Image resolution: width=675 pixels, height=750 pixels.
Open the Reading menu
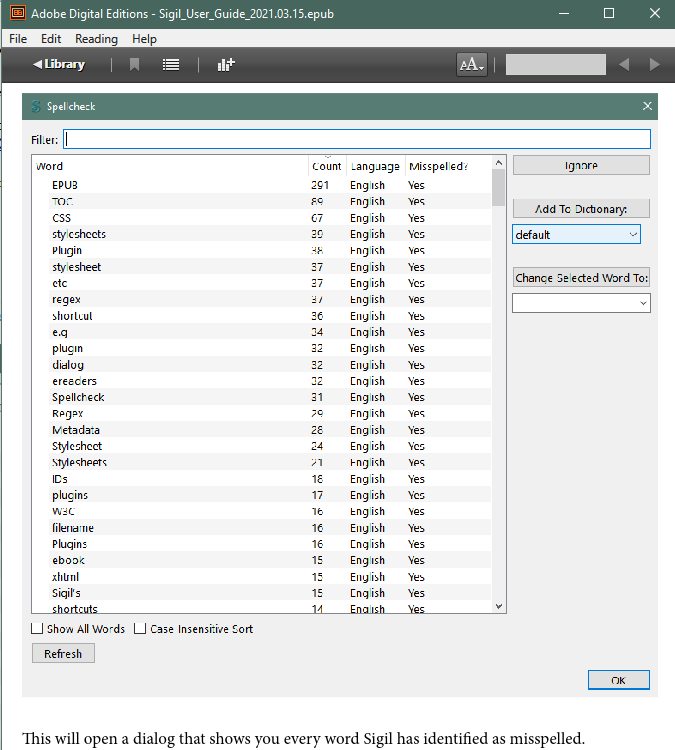pos(96,39)
